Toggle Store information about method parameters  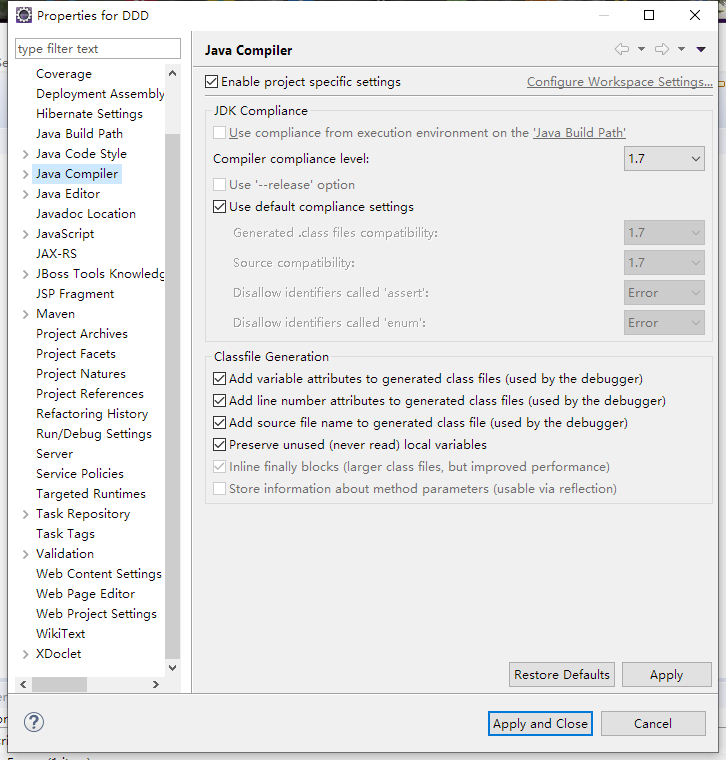[x=220, y=489]
